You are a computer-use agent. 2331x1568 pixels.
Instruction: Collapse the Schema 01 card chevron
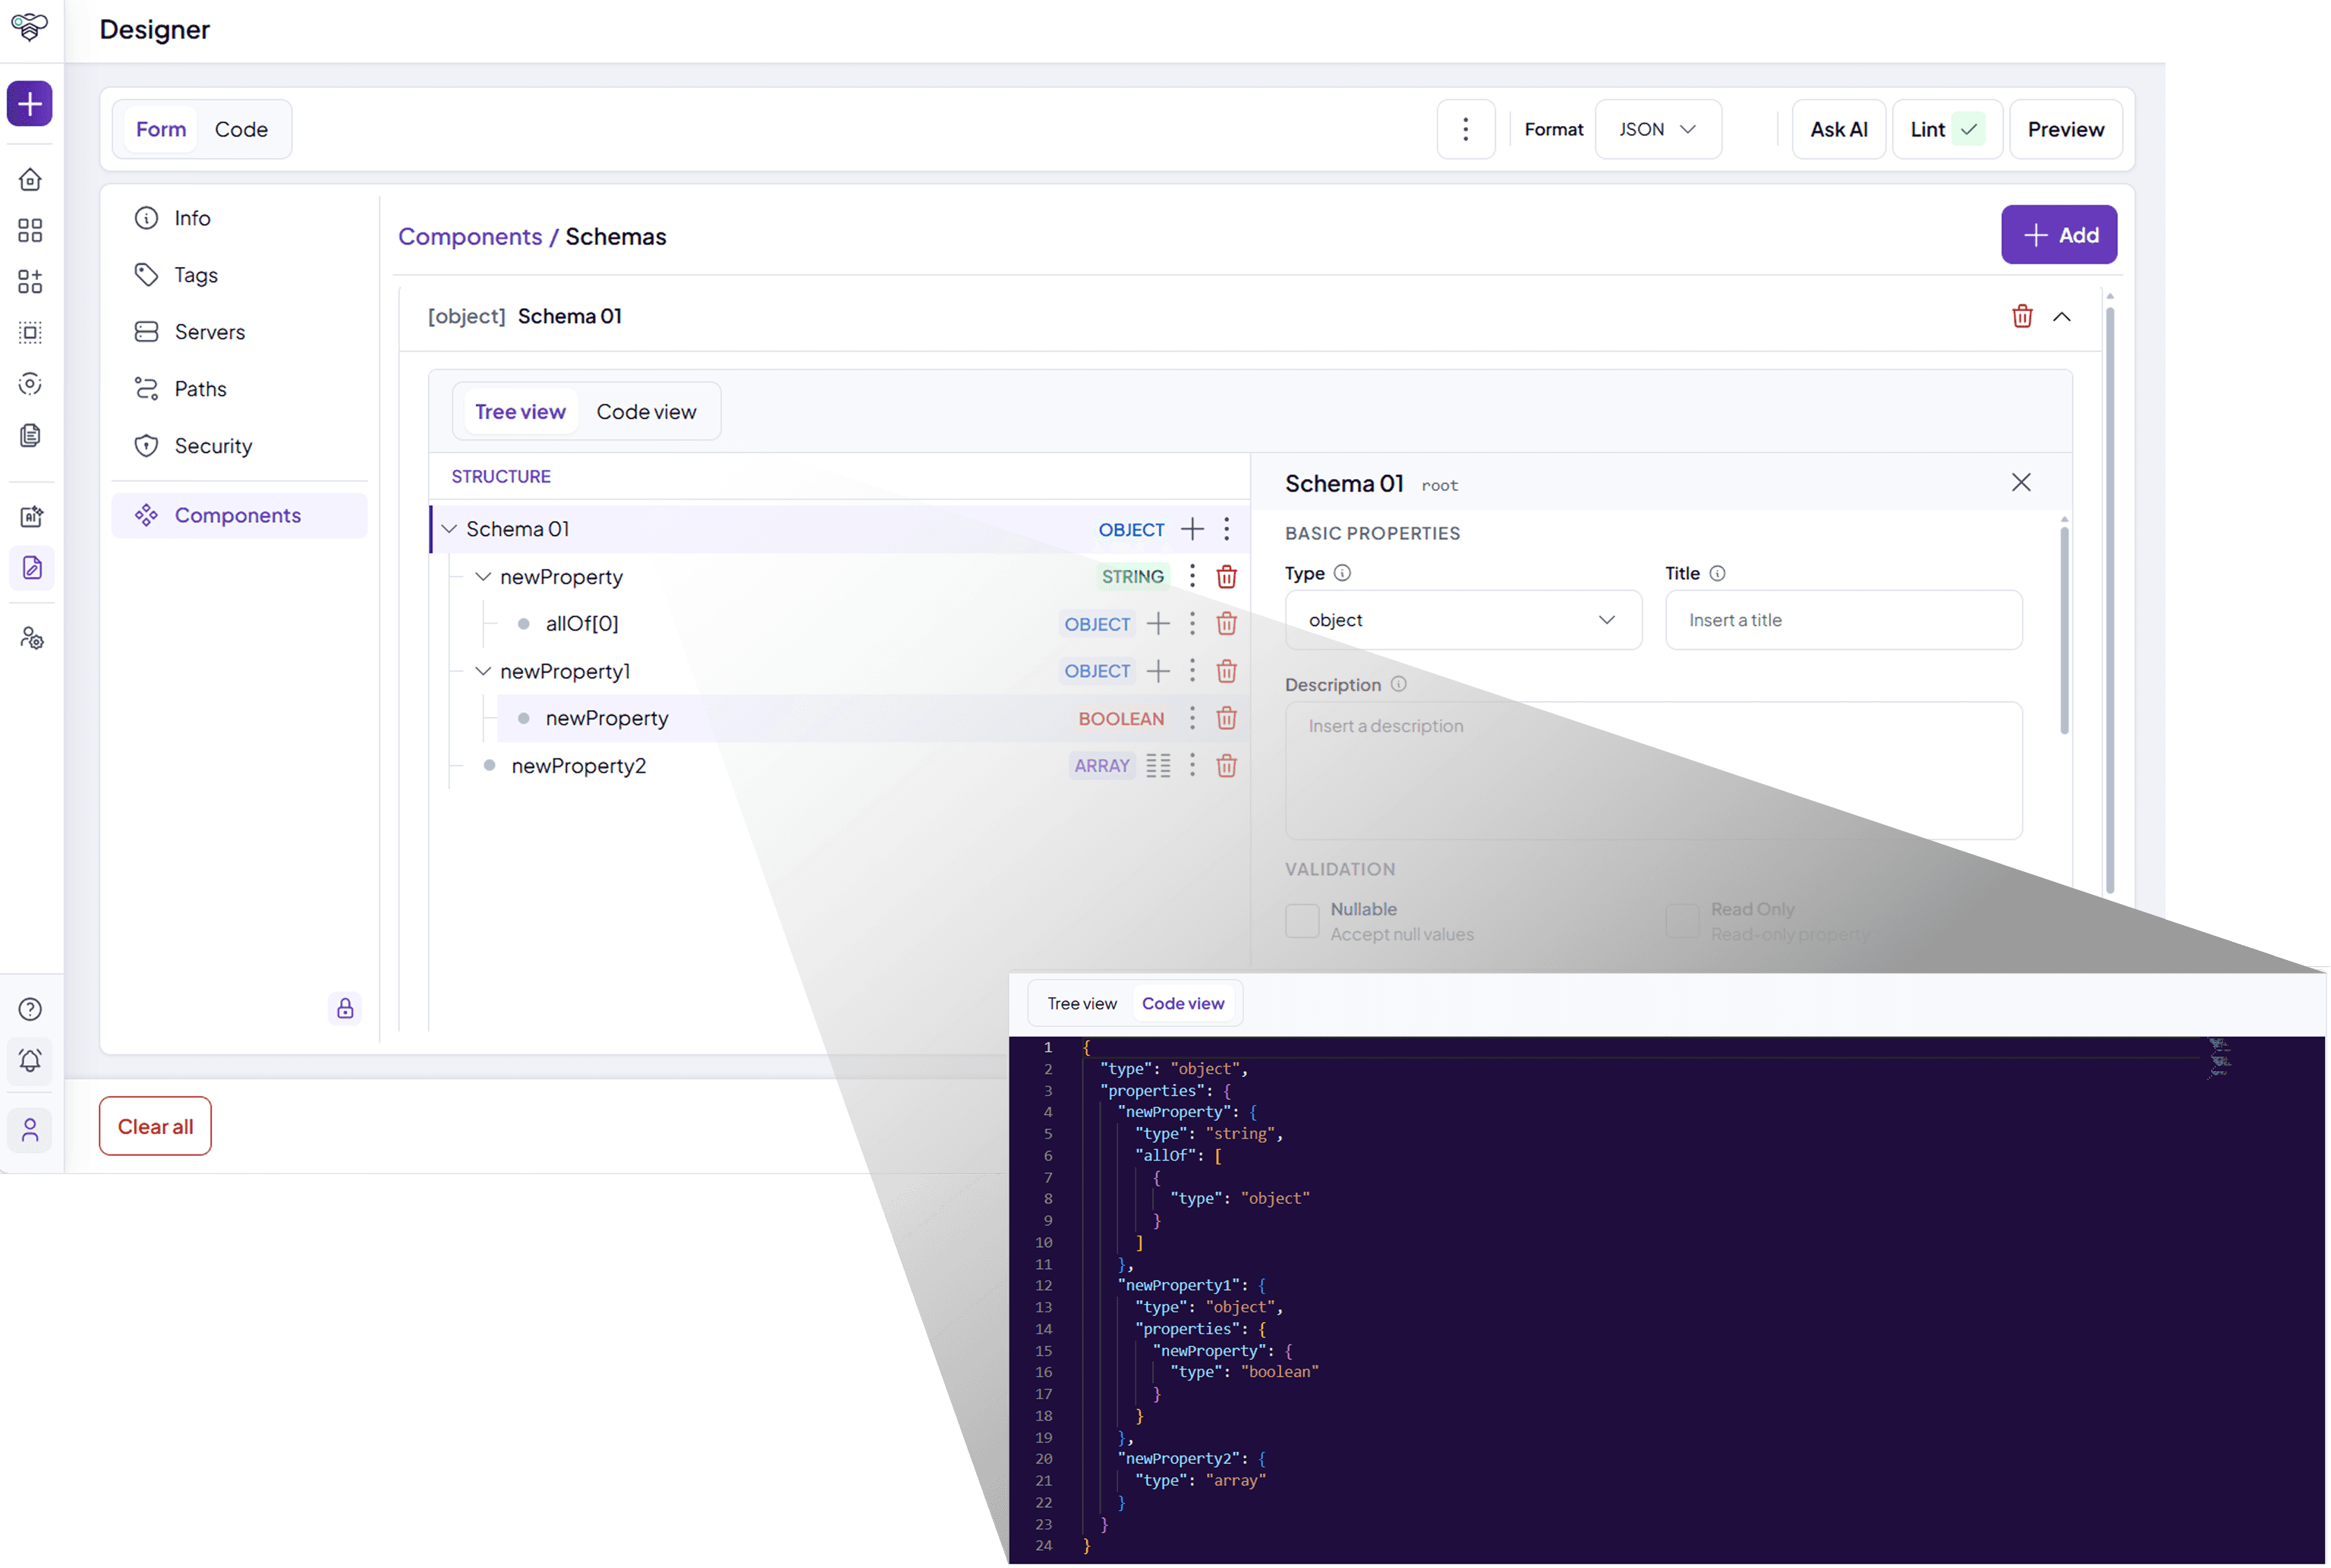click(2062, 317)
